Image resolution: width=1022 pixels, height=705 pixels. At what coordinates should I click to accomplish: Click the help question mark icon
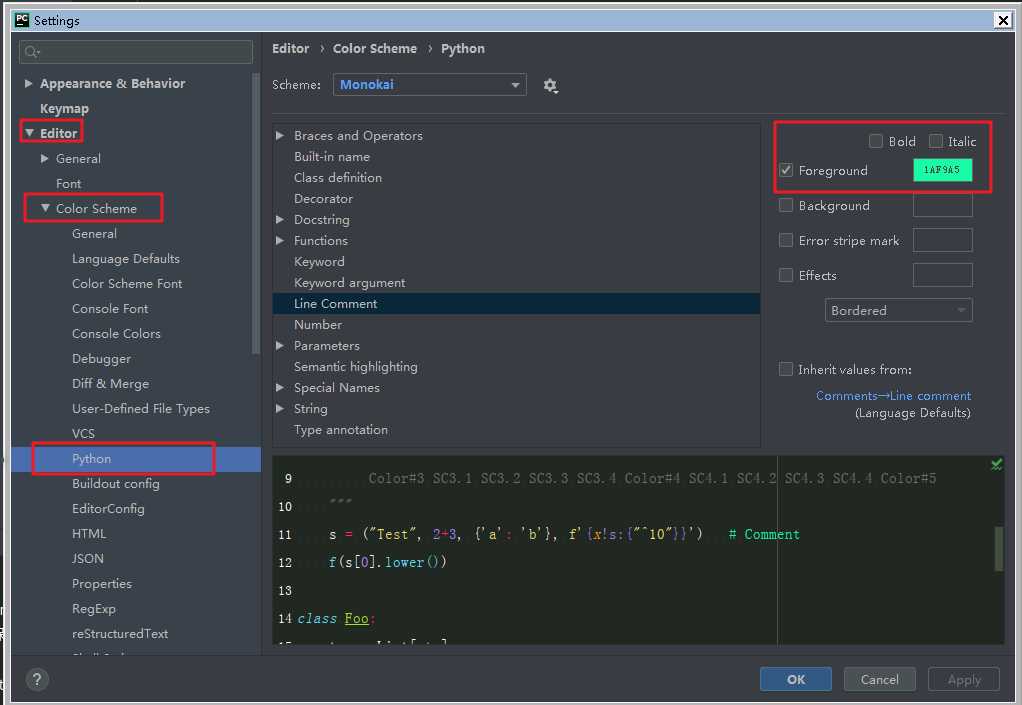click(x=37, y=680)
